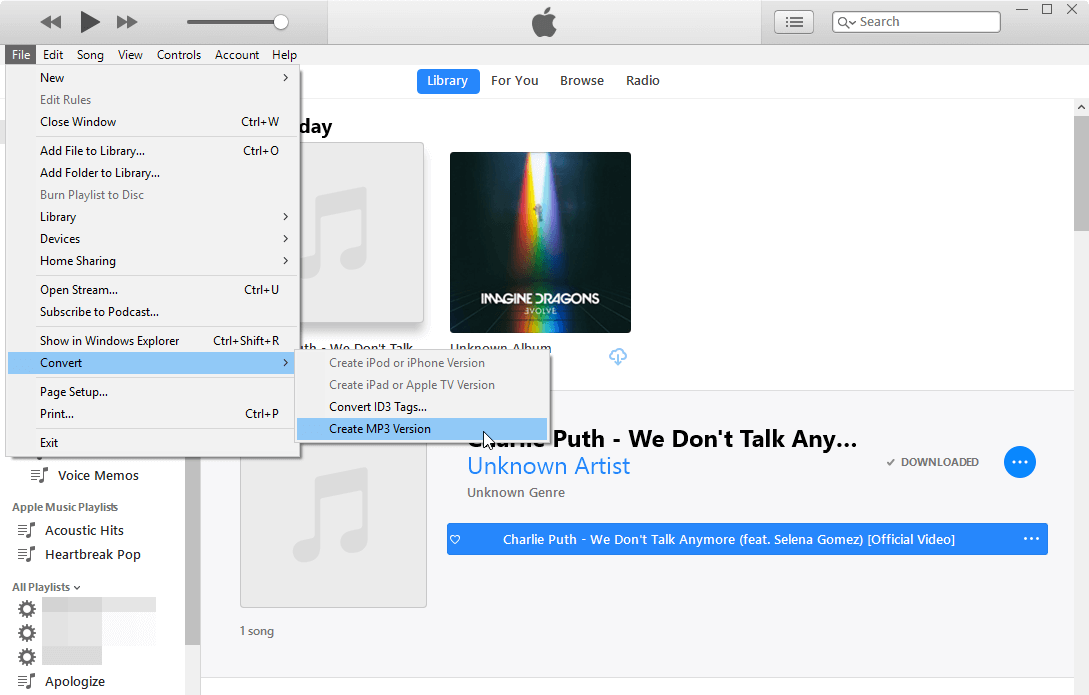
Task: Click the large album artwork placeholder
Action: [333, 522]
